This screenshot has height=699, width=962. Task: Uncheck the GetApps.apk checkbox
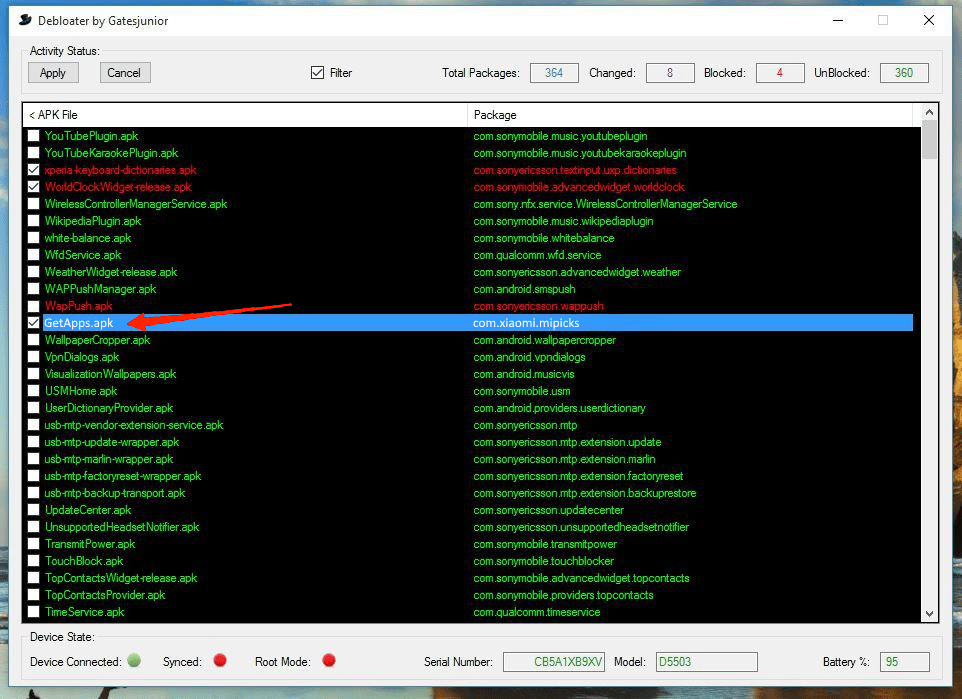pos(34,323)
